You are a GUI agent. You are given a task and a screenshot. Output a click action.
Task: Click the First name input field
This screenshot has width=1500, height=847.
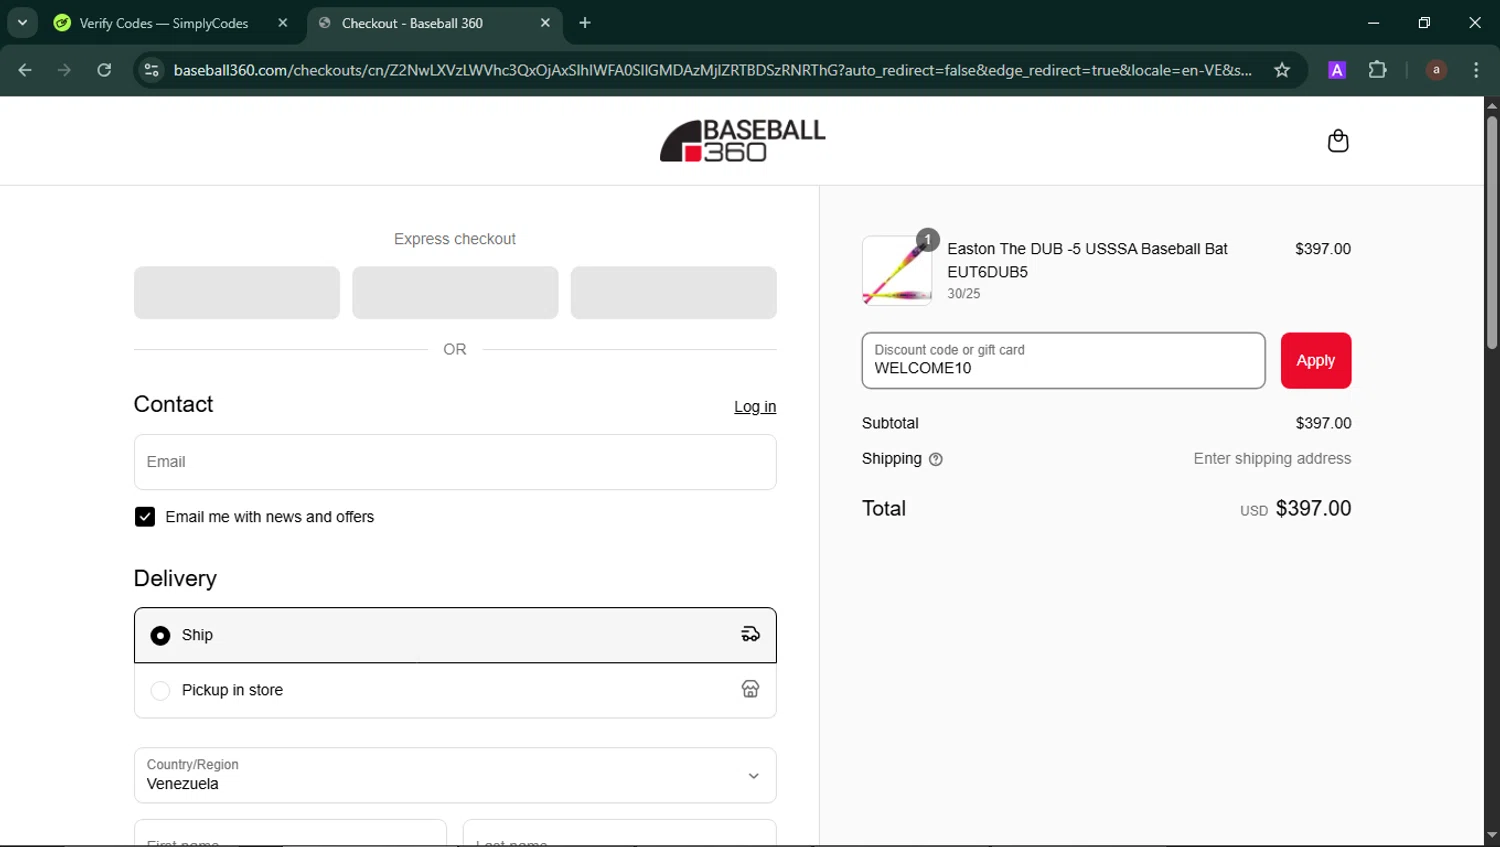click(x=290, y=833)
